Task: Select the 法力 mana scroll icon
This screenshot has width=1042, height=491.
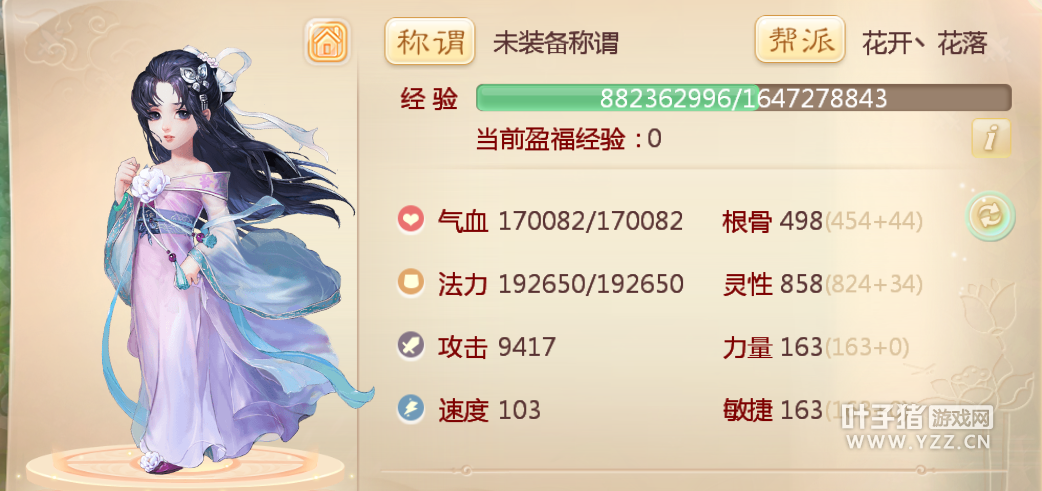Action: pos(411,283)
